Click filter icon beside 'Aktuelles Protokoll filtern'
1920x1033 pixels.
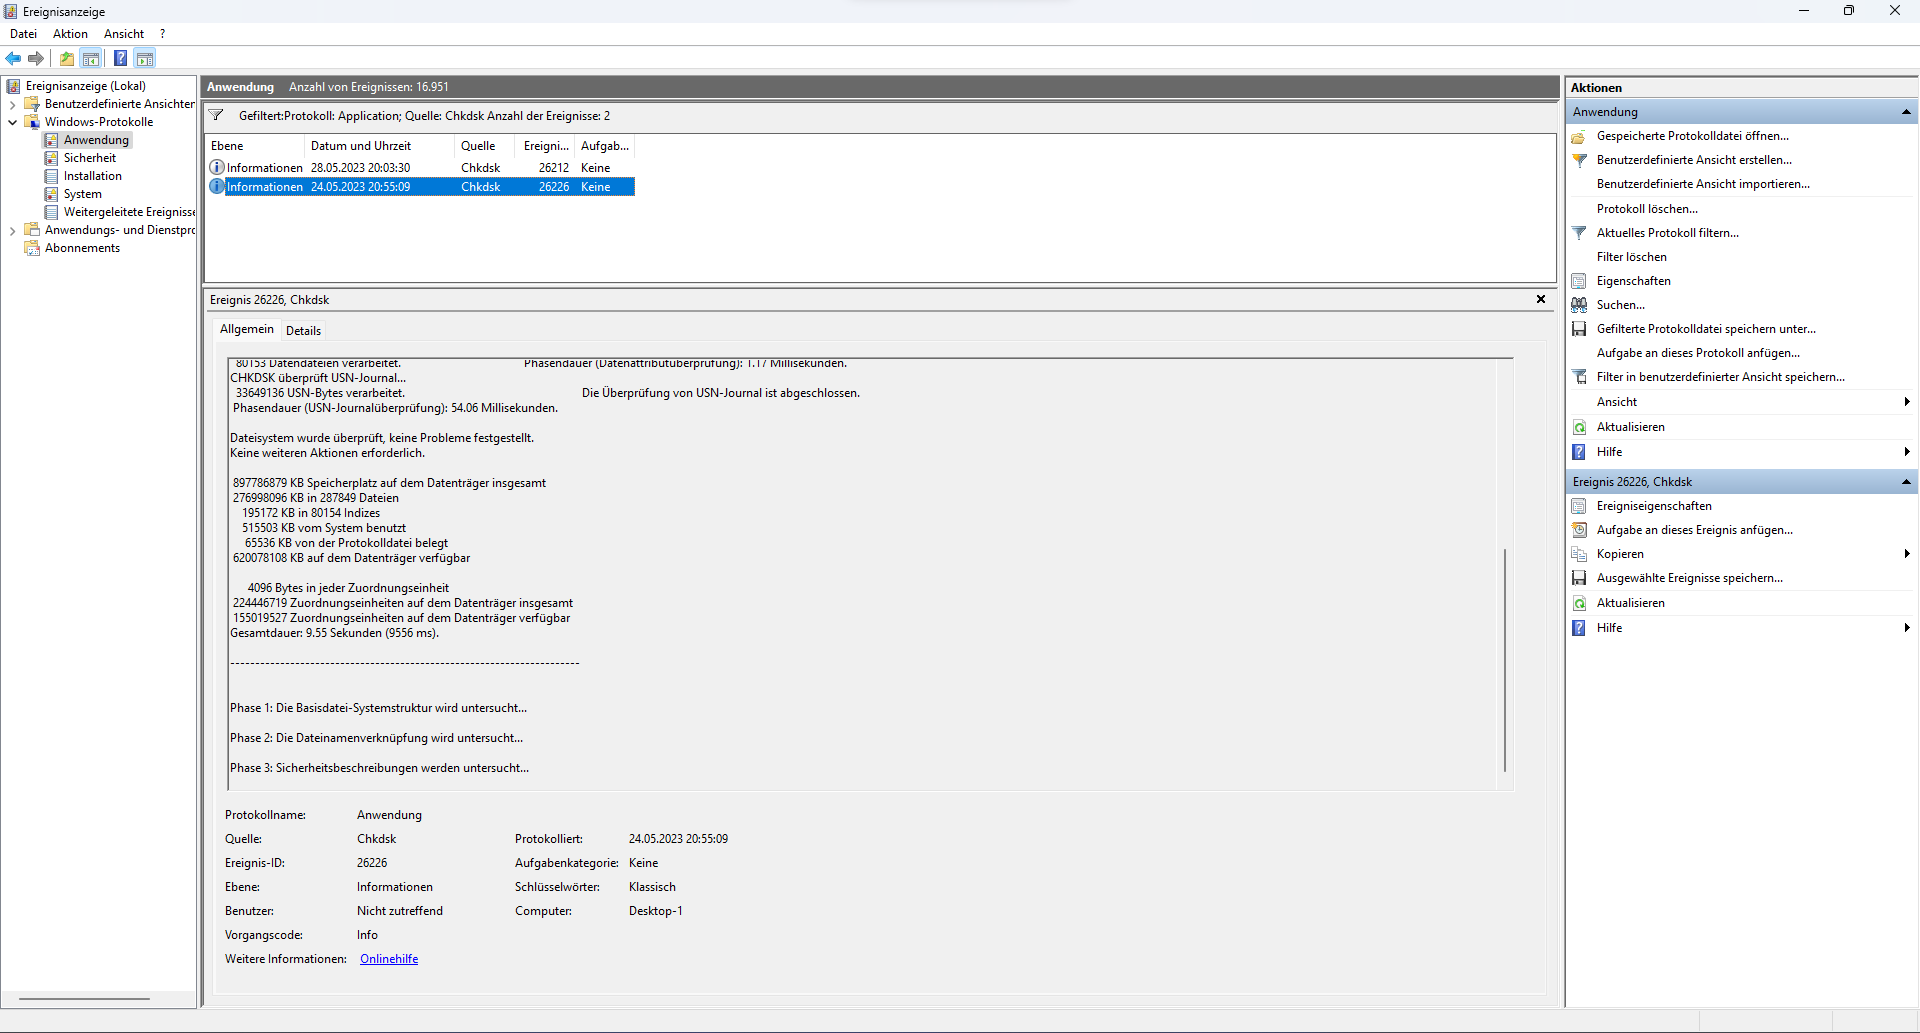pyautogui.click(x=1579, y=233)
